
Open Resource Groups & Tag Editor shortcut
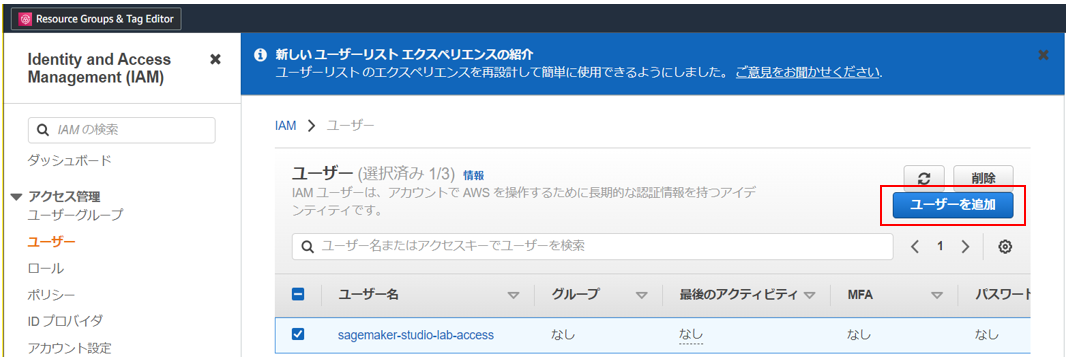tap(96, 19)
